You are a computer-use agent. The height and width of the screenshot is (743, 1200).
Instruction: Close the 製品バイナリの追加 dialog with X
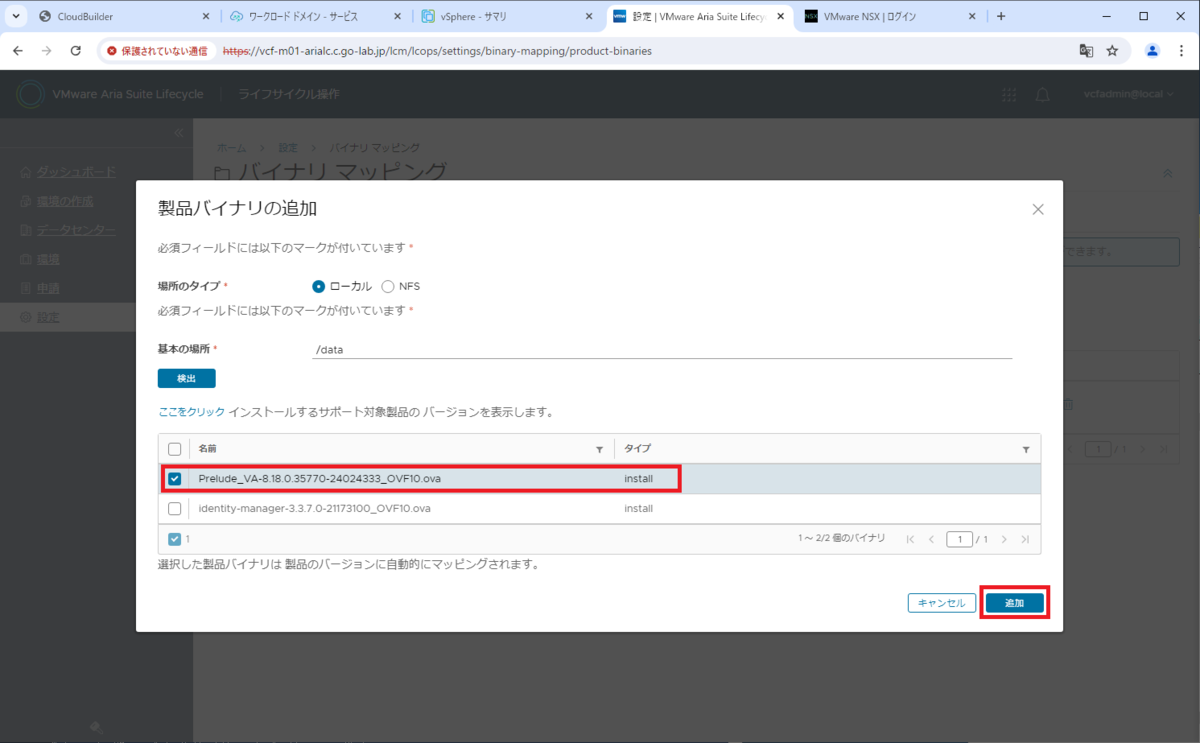(x=1038, y=209)
